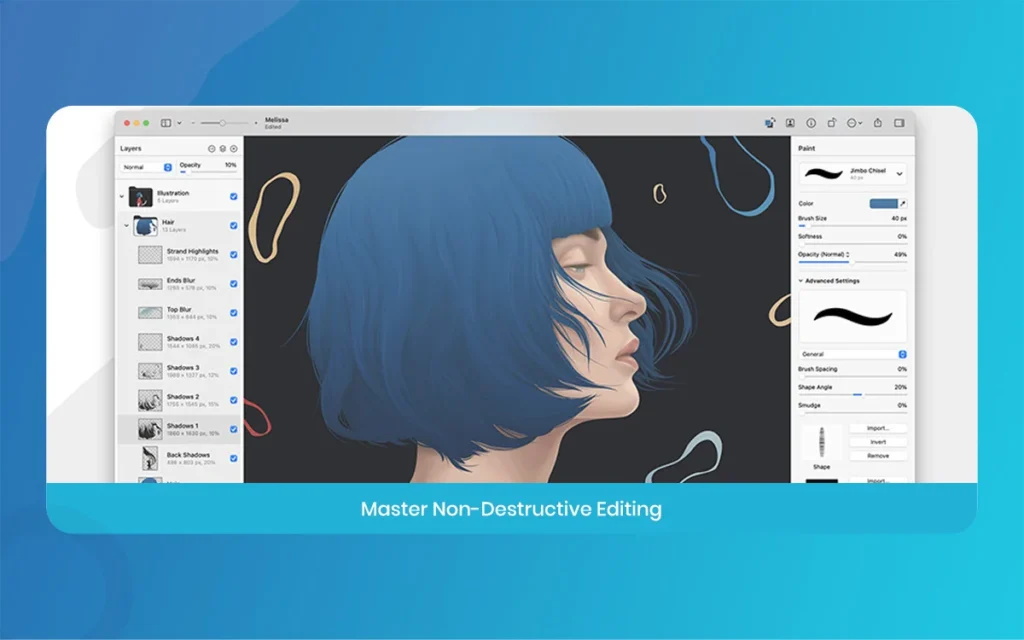Select the Strand Highlights layer

pyautogui.click(x=179, y=255)
